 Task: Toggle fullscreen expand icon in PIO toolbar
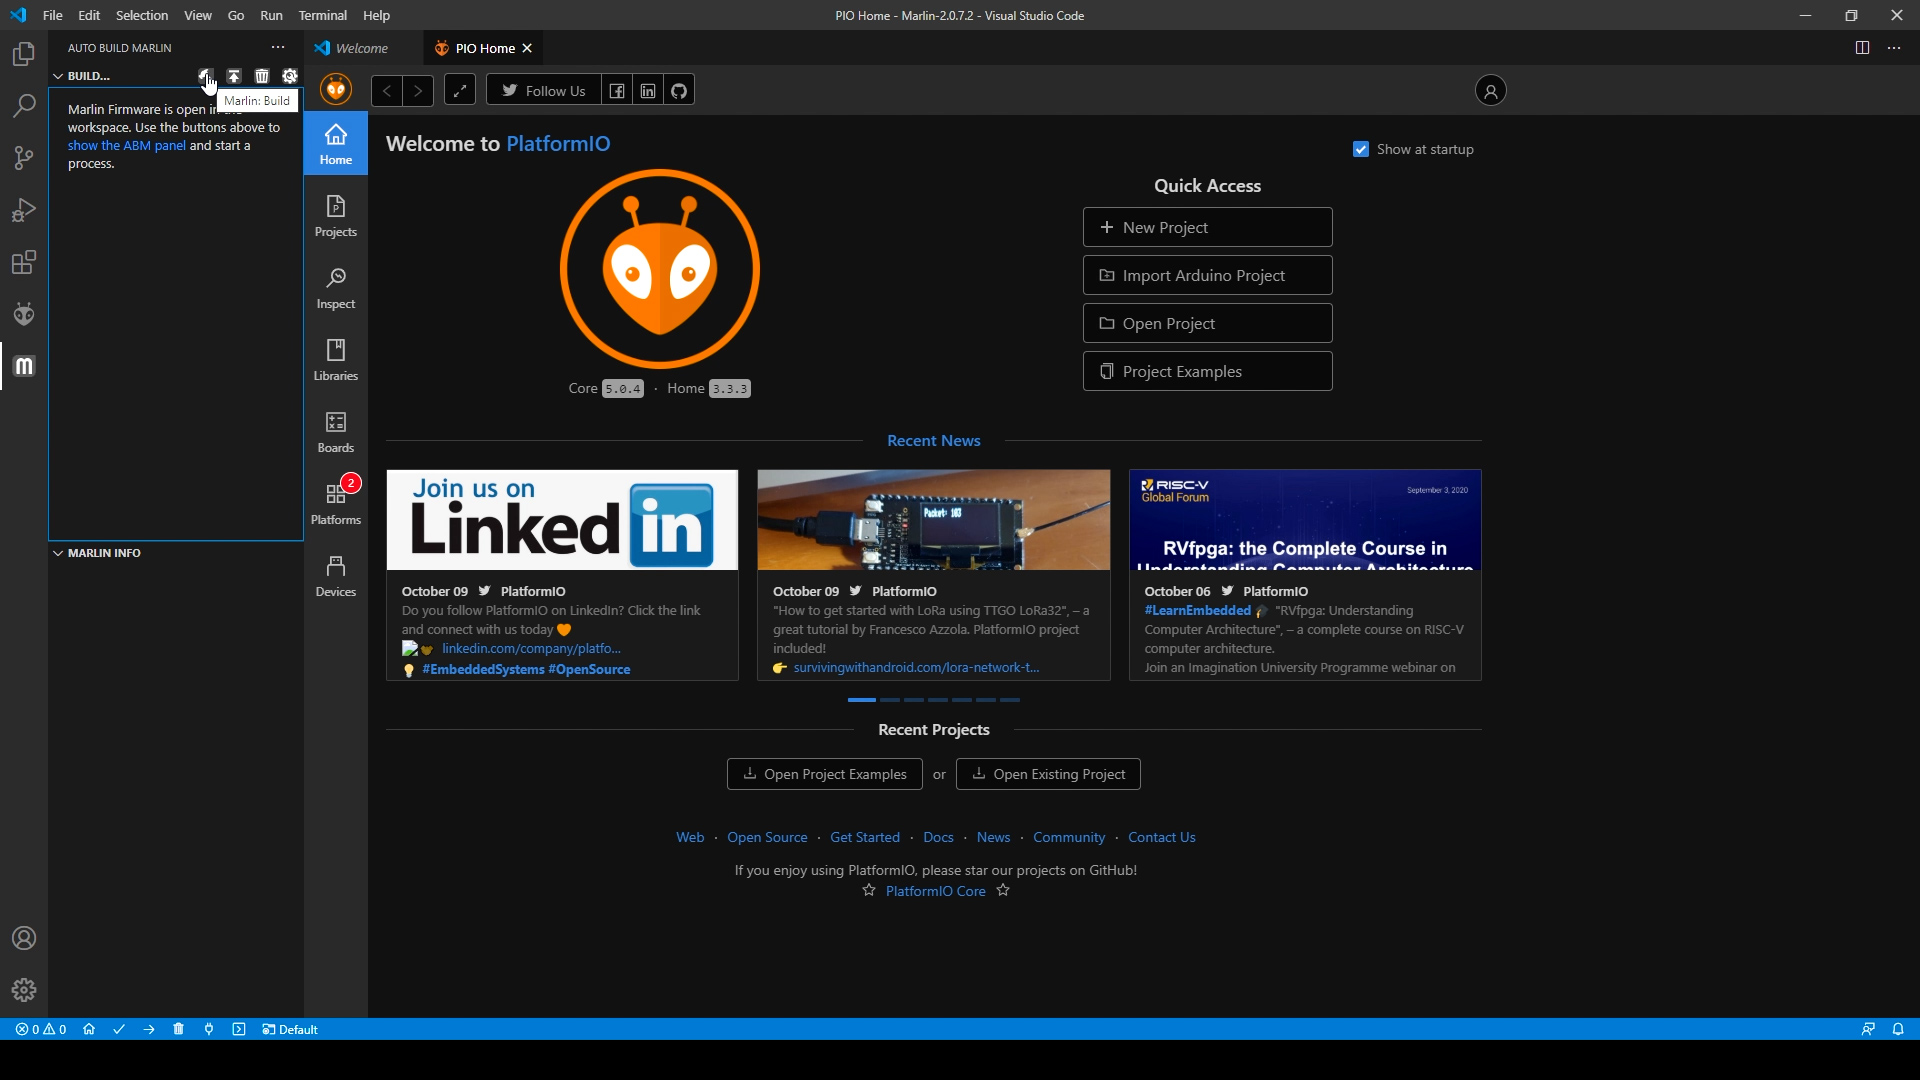click(459, 91)
